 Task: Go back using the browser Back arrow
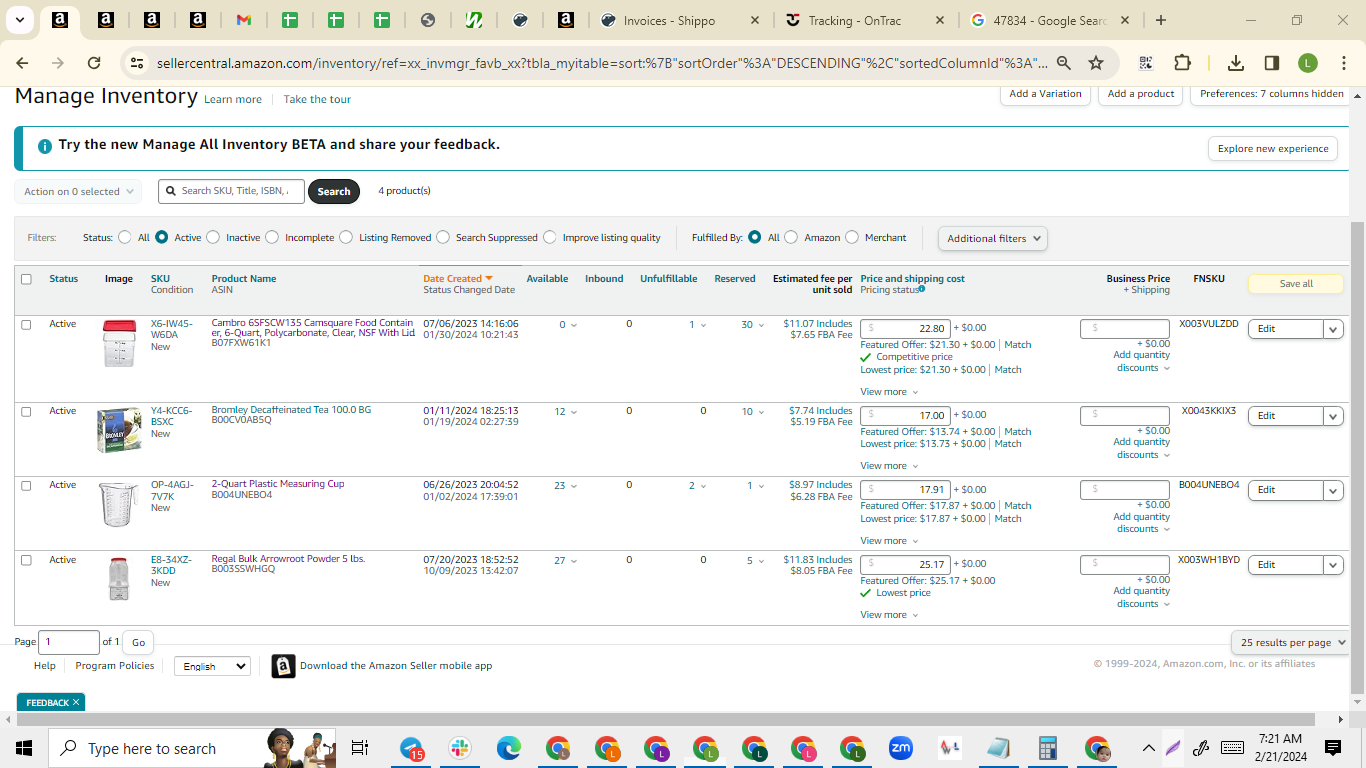pyautogui.click(x=22, y=63)
